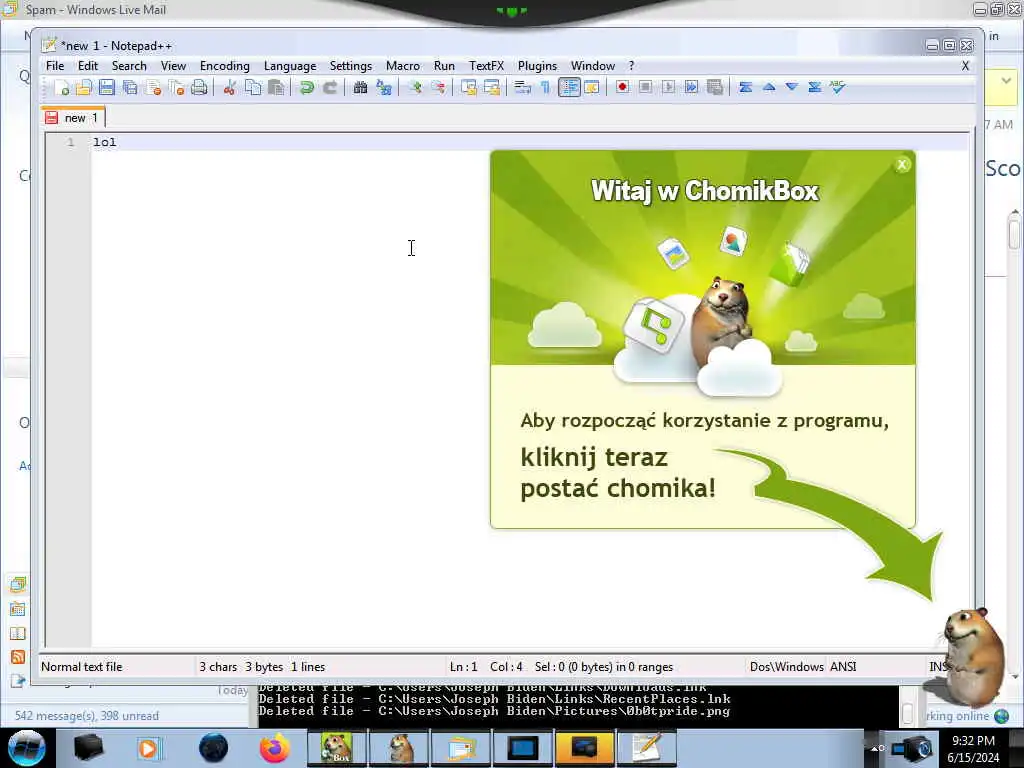Switch to Notepad++ taskbar button

(647, 748)
